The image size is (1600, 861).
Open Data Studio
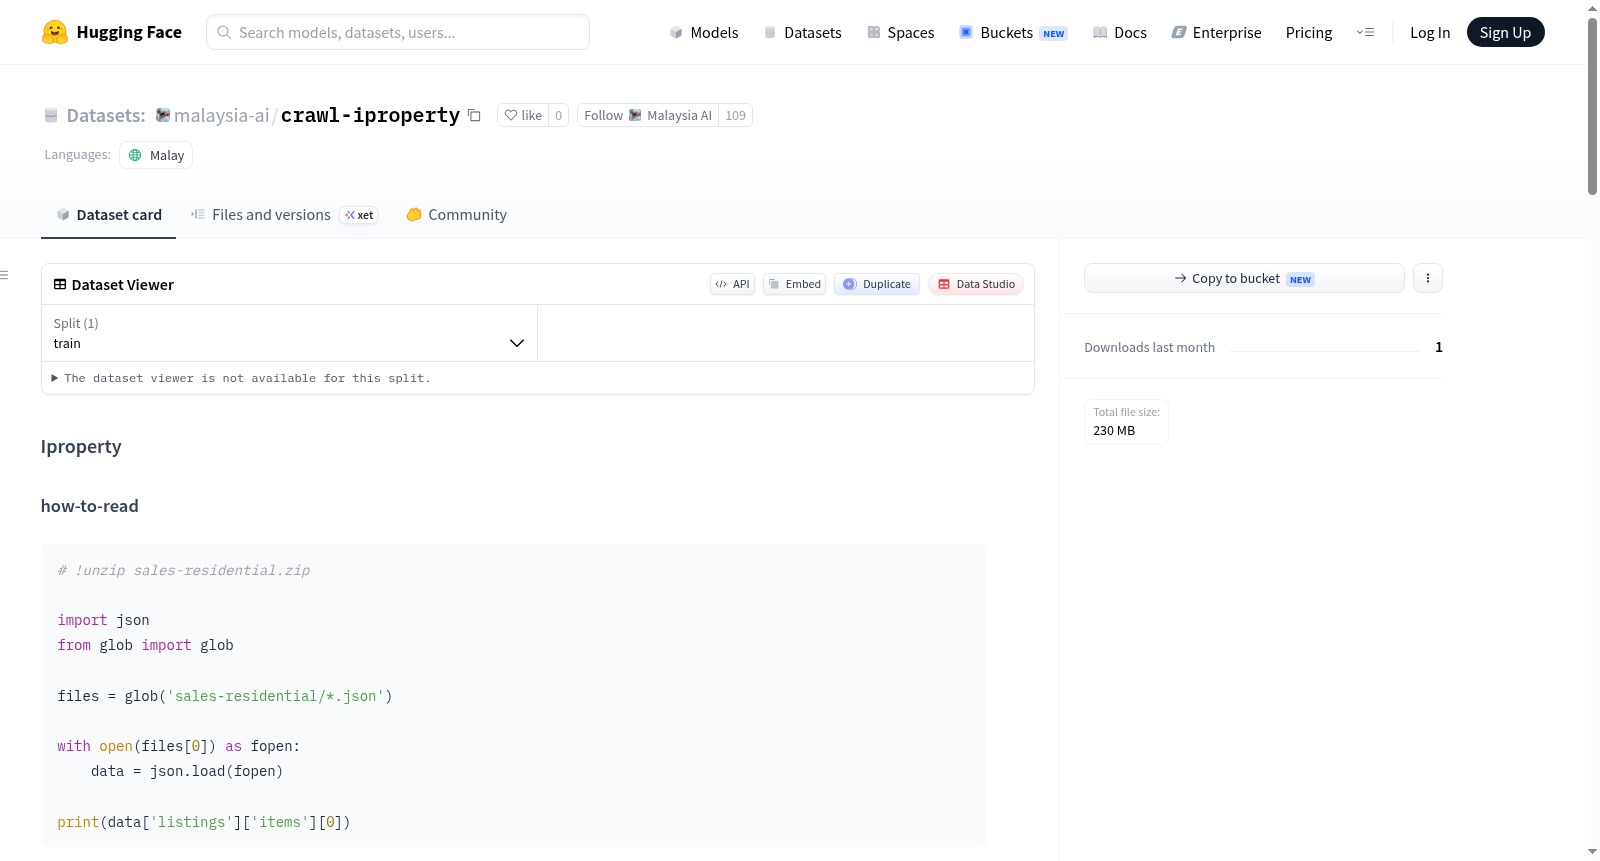point(976,284)
